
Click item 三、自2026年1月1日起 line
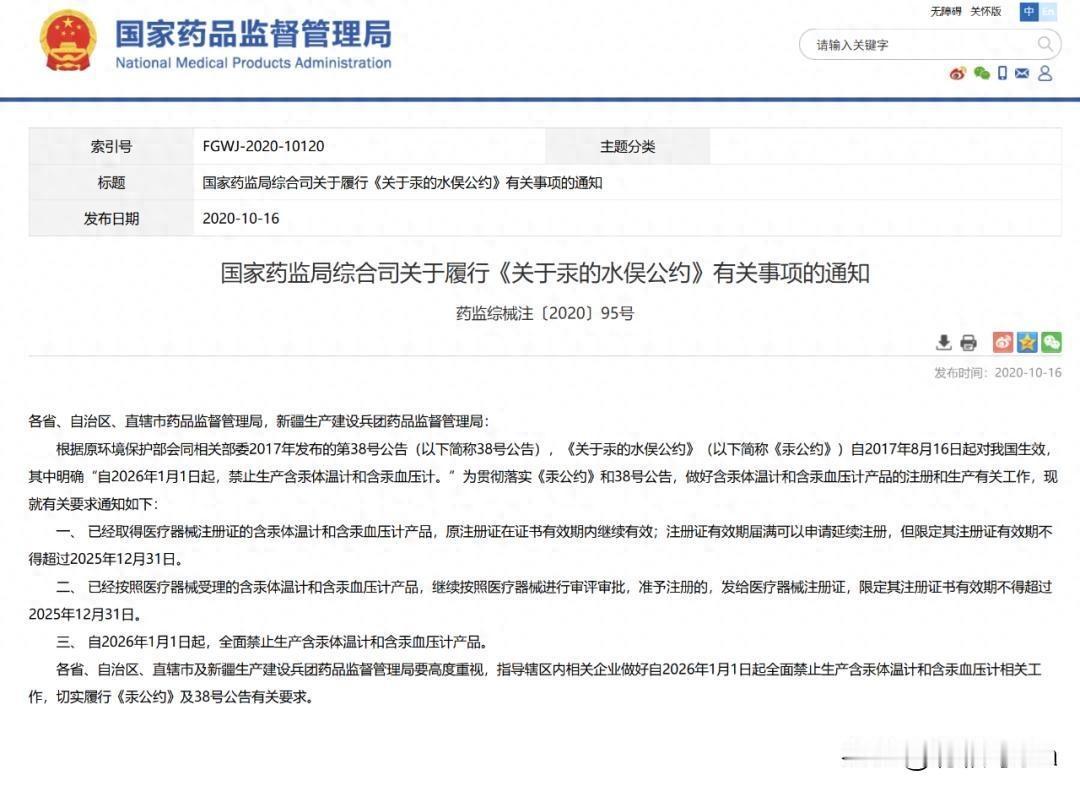click(x=273, y=642)
